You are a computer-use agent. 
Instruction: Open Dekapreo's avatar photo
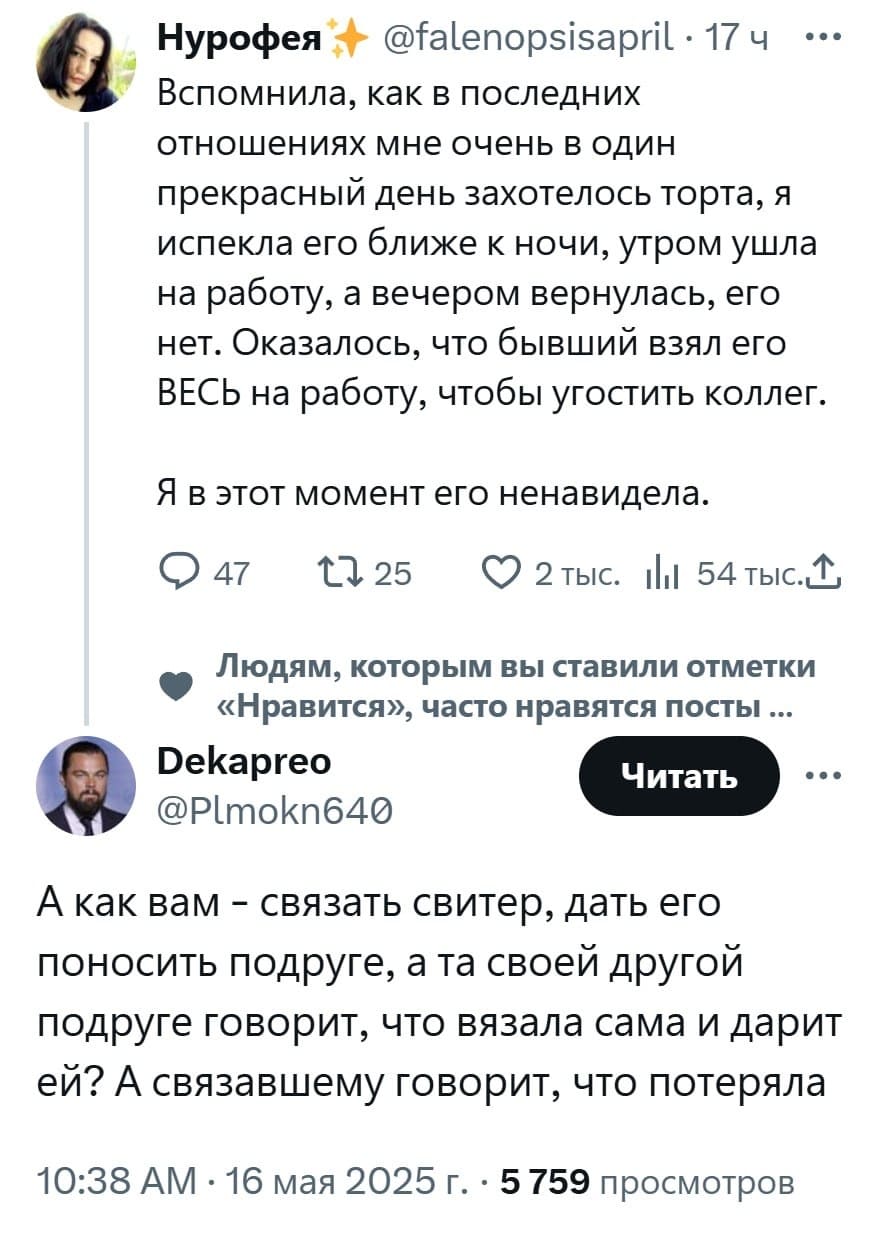pyautogui.click(x=85, y=786)
